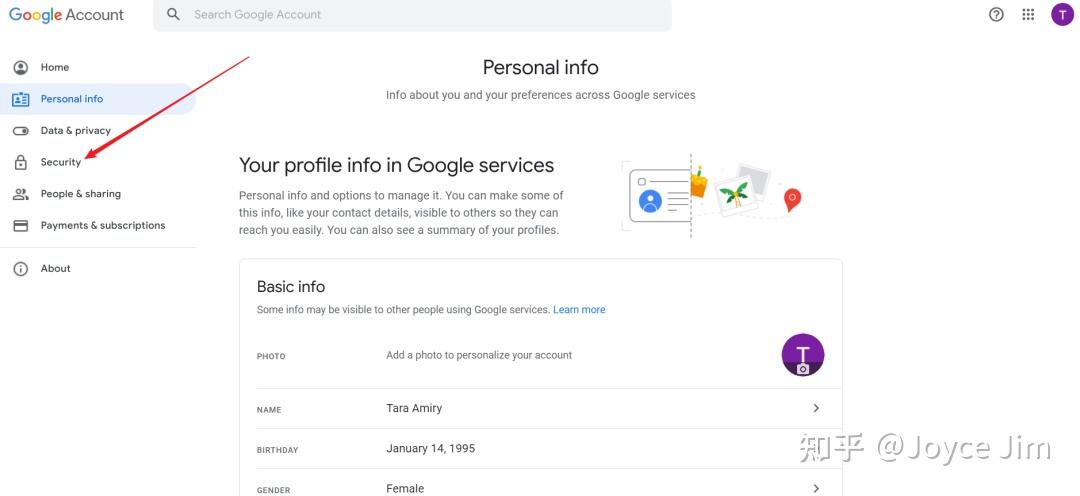The image size is (1080, 496).
Task: Click the About info icon
Action: click(20, 269)
